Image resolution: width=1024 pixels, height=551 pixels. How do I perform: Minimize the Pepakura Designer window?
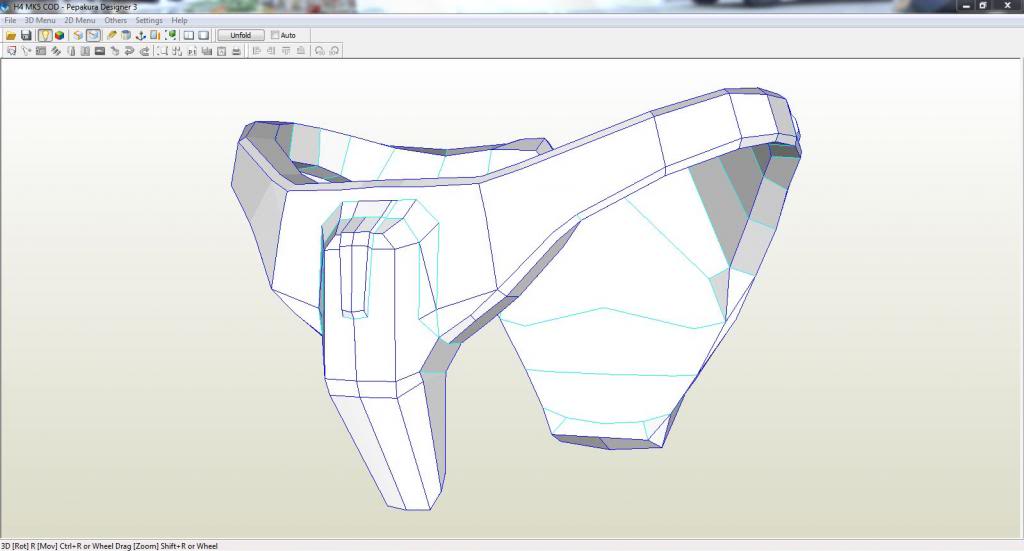pyautogui.click(x=967, y=6)
